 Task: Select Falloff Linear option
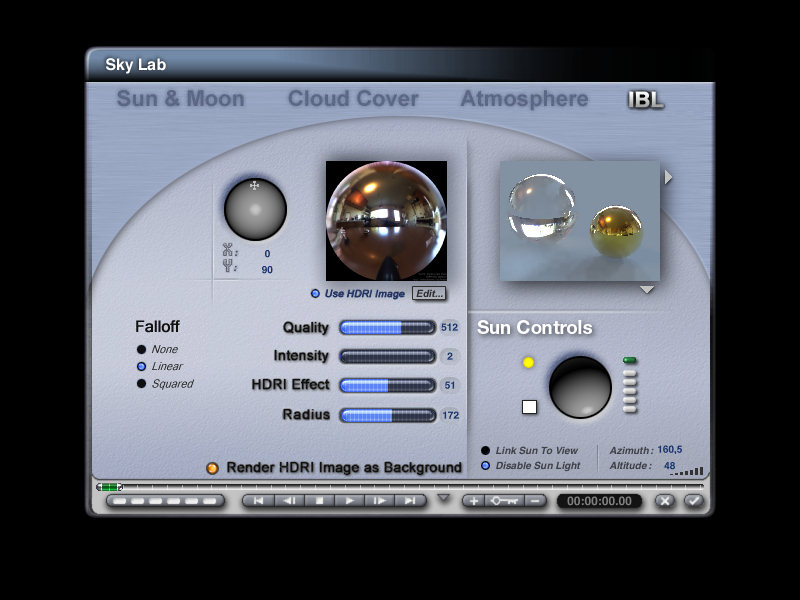click(x=160, y=366)
